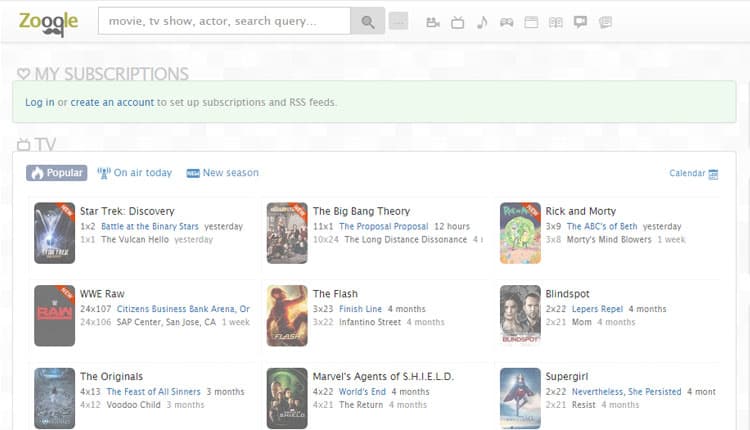
Task: Open episode The ABC's of Beth
Action: click(602, 226)
